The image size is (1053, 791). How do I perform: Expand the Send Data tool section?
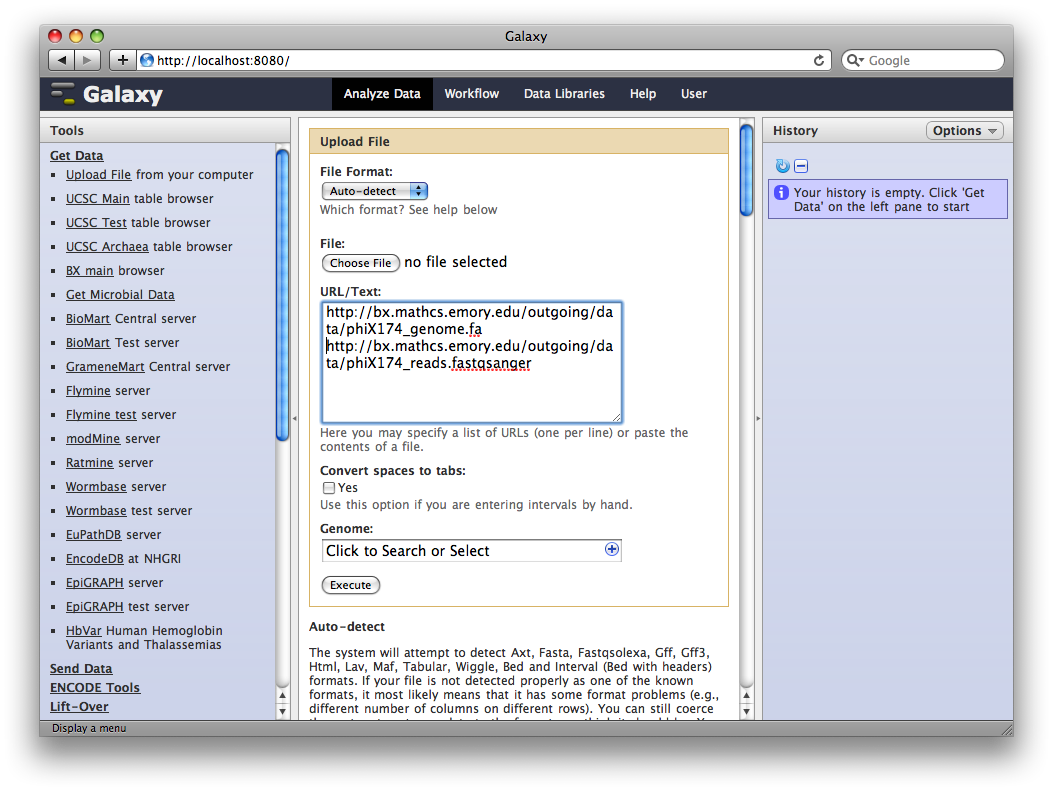pos(81,669)
